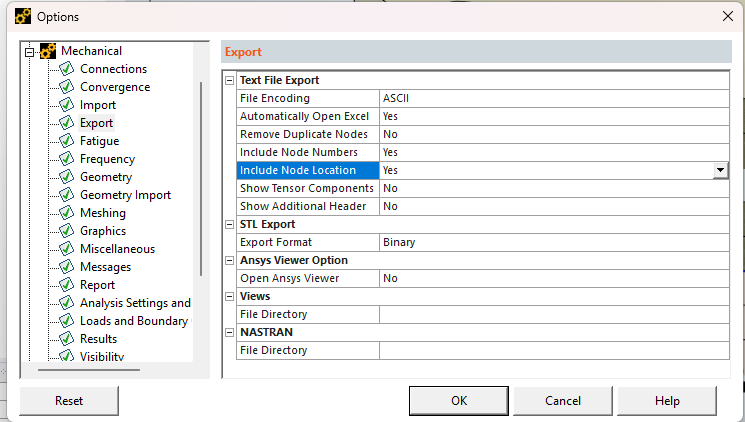Click the Mechanical gear icon in tree

click(48, 51)
